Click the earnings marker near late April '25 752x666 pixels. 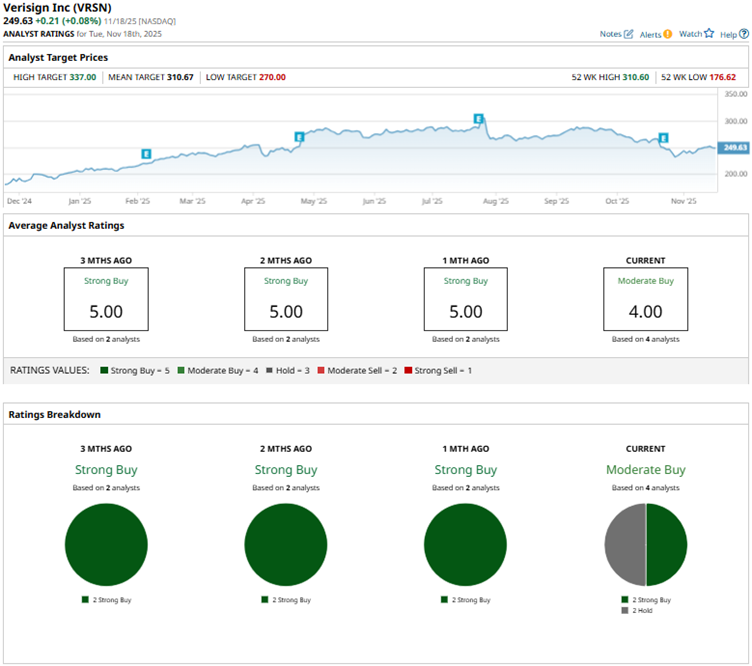point(299,137)
